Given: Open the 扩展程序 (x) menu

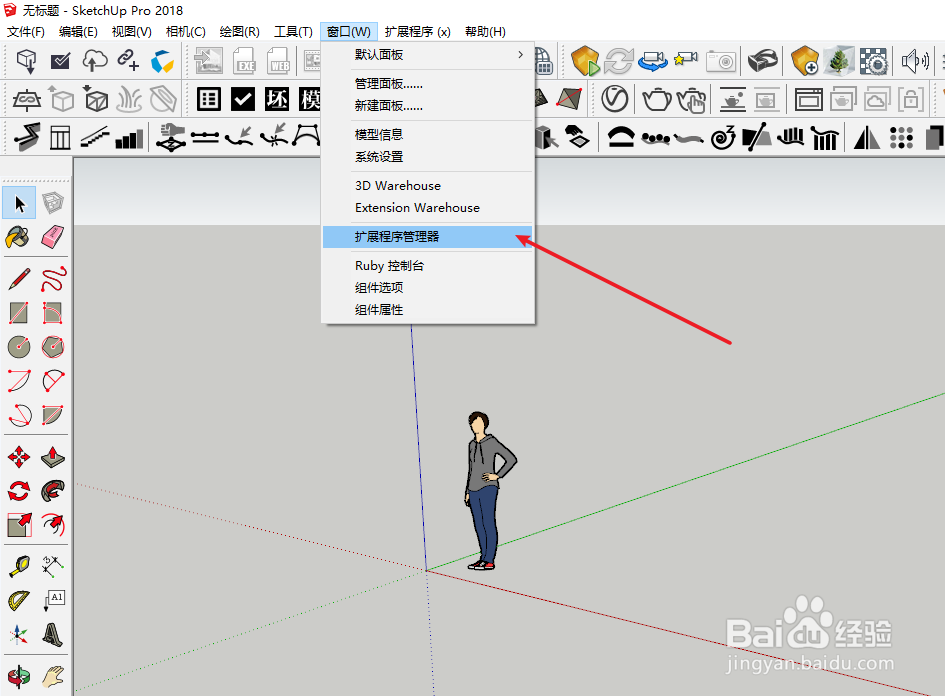Looking at the screenshot, I should (418, 32).
